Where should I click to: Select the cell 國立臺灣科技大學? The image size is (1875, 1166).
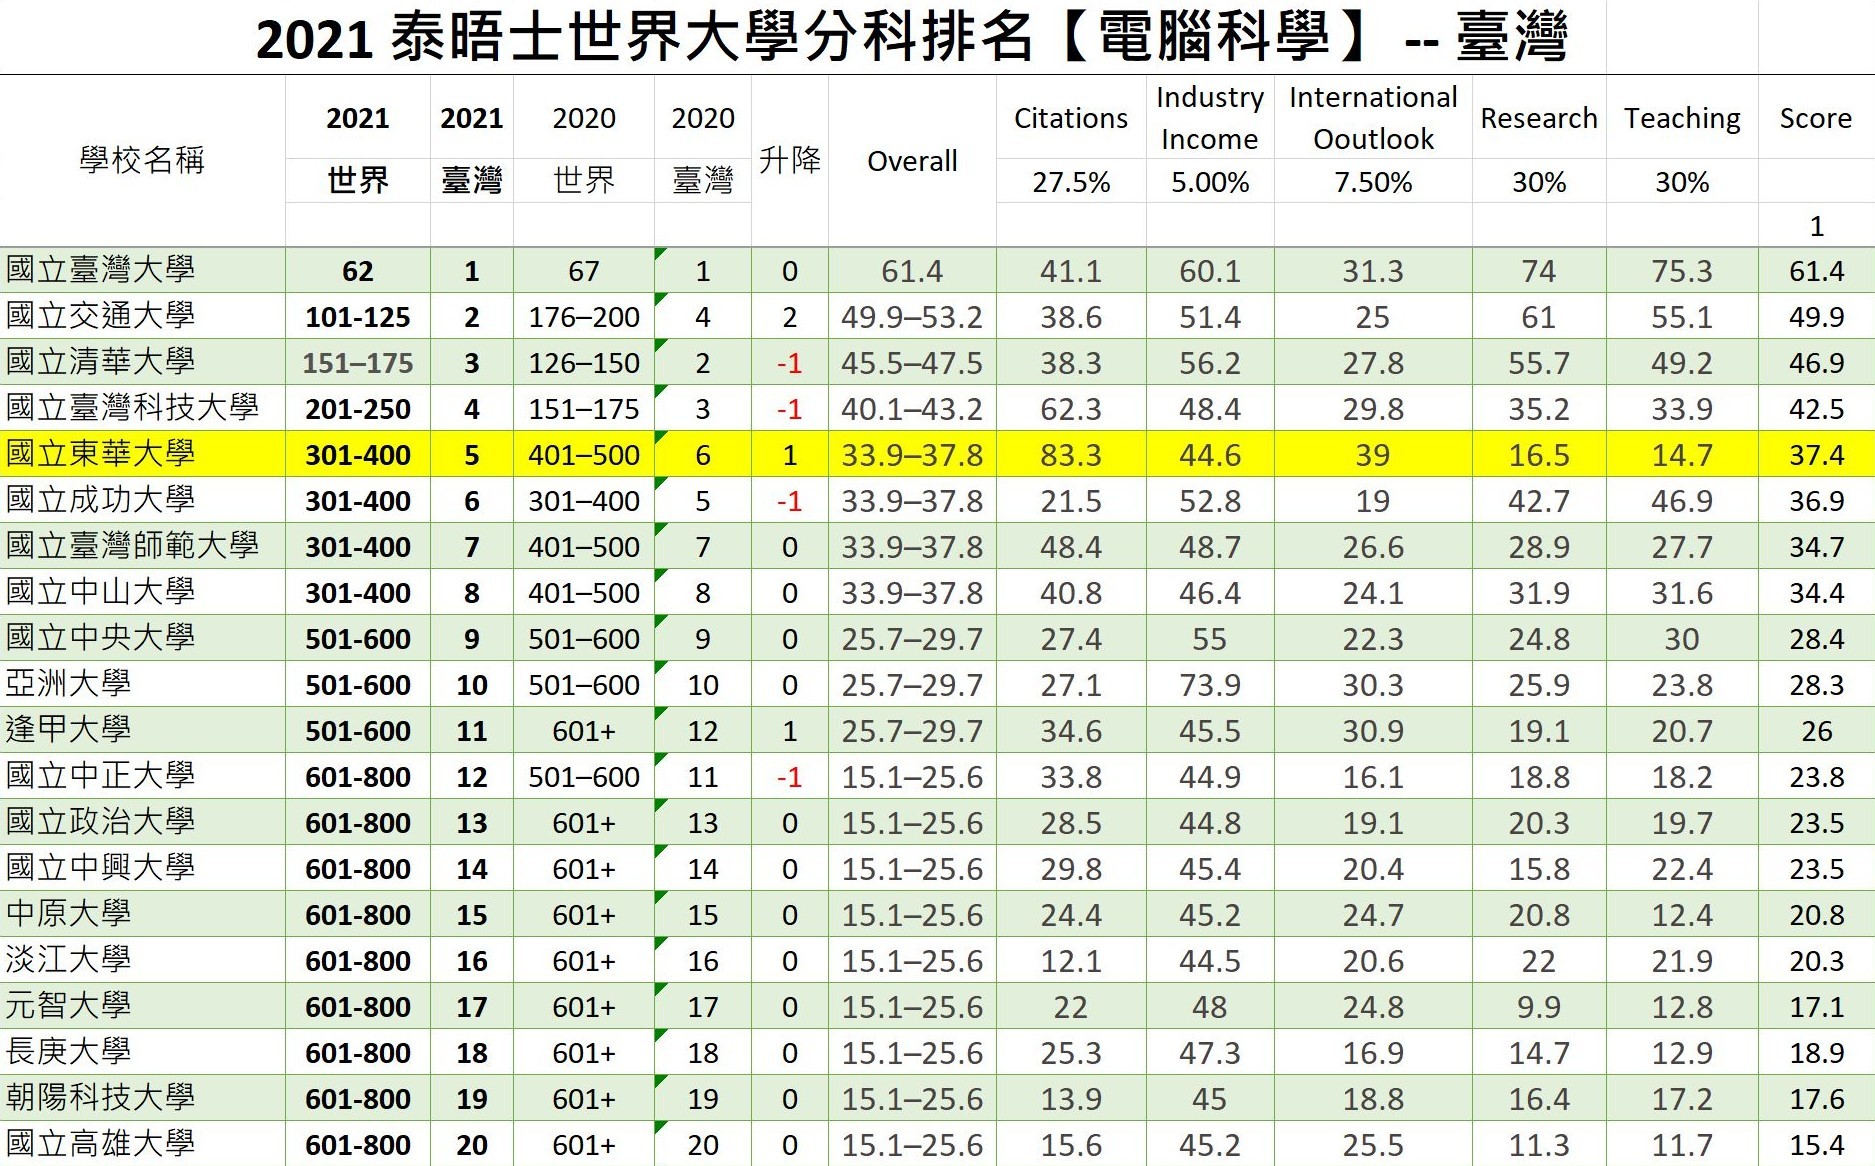click(x=142, y=408)
